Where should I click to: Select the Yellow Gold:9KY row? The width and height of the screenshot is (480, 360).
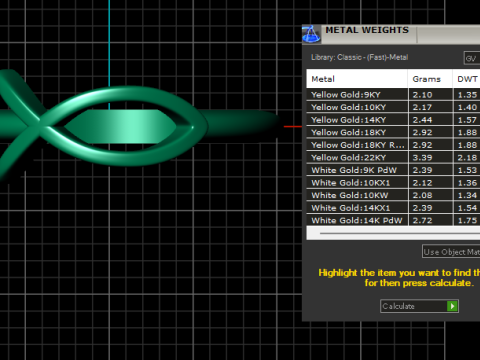393,95
